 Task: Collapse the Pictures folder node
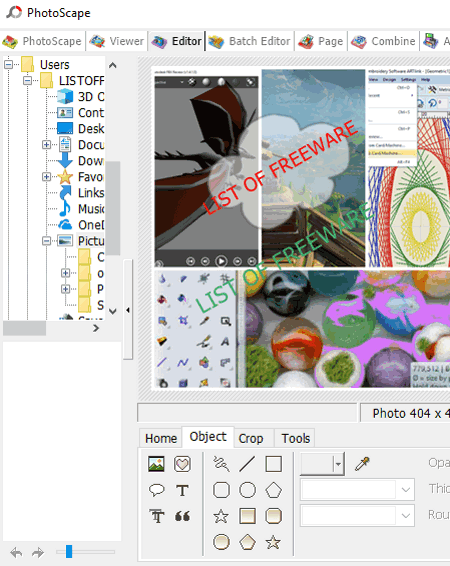point(46,241)
